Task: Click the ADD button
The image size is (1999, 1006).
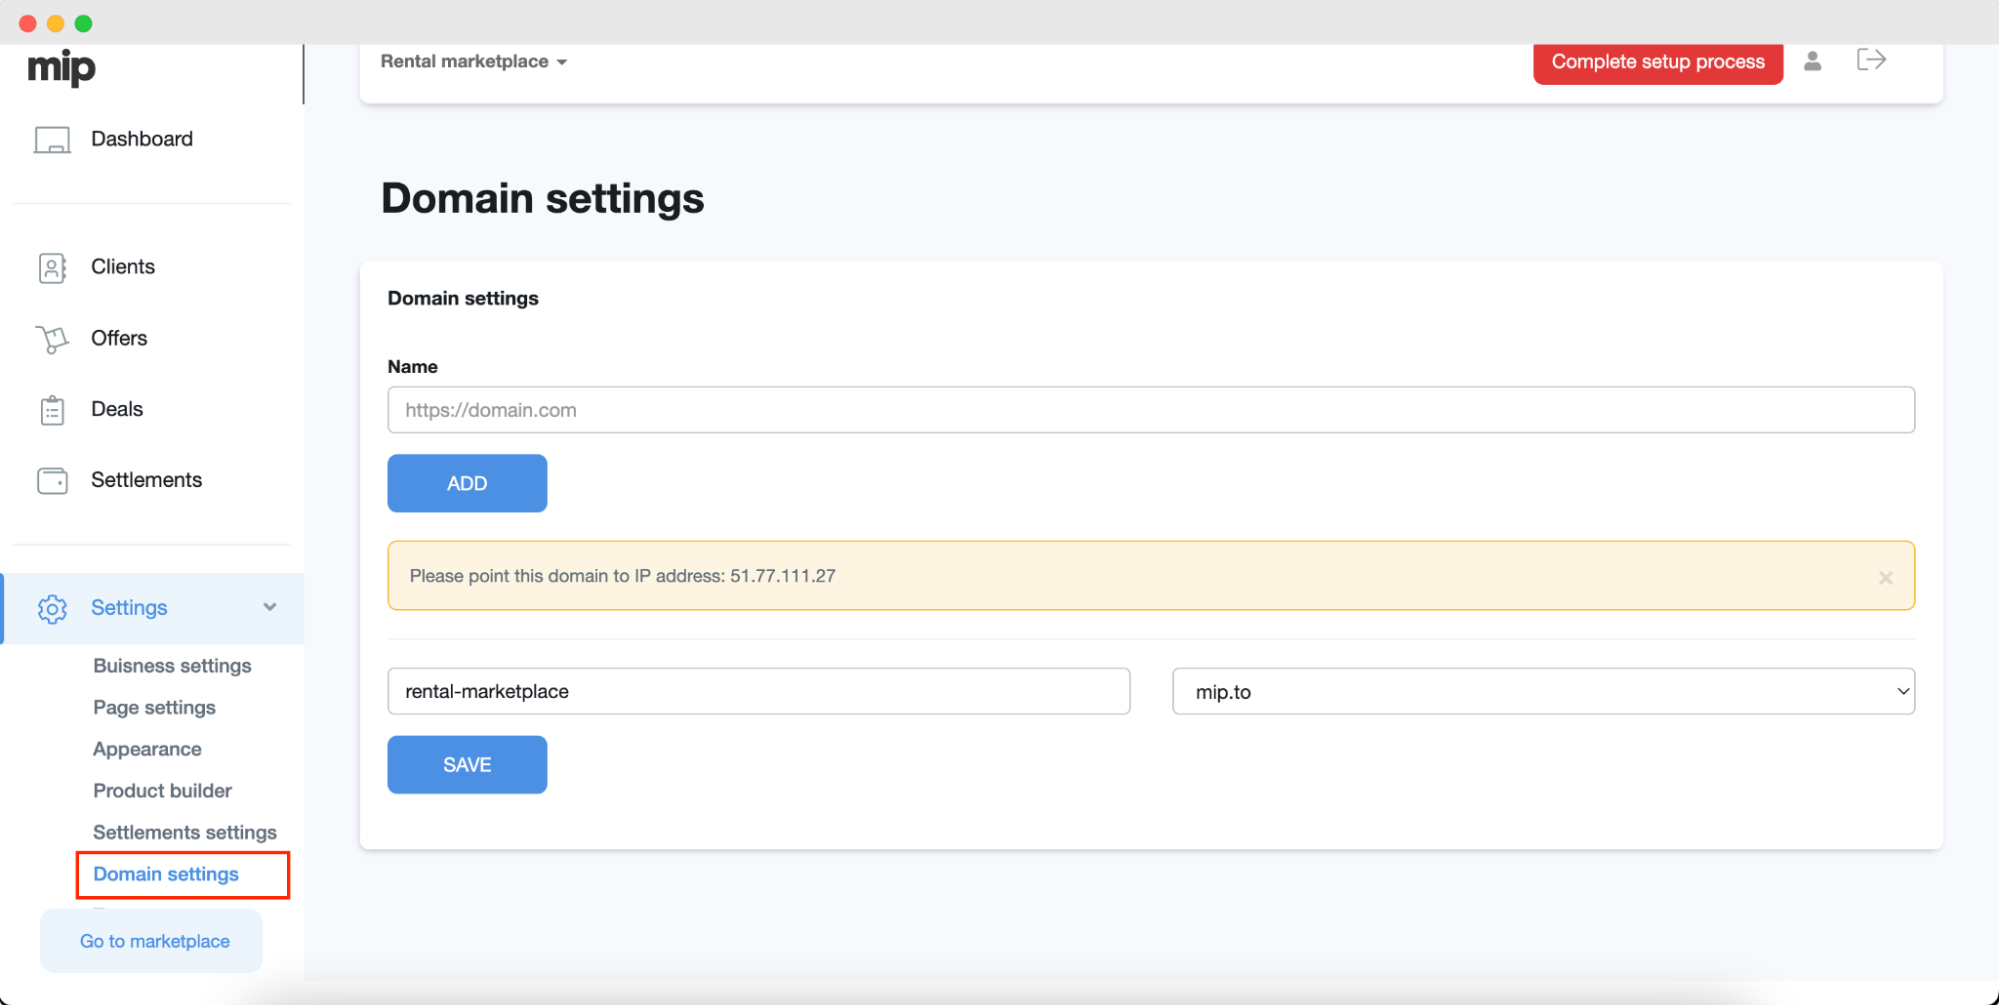Action: coord(467,484)
